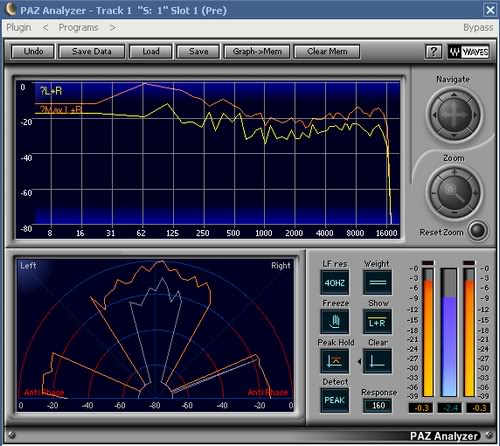Click left peak readout -0.3
Viewport: 500px width, 446px height.
[x=421, y=408]
